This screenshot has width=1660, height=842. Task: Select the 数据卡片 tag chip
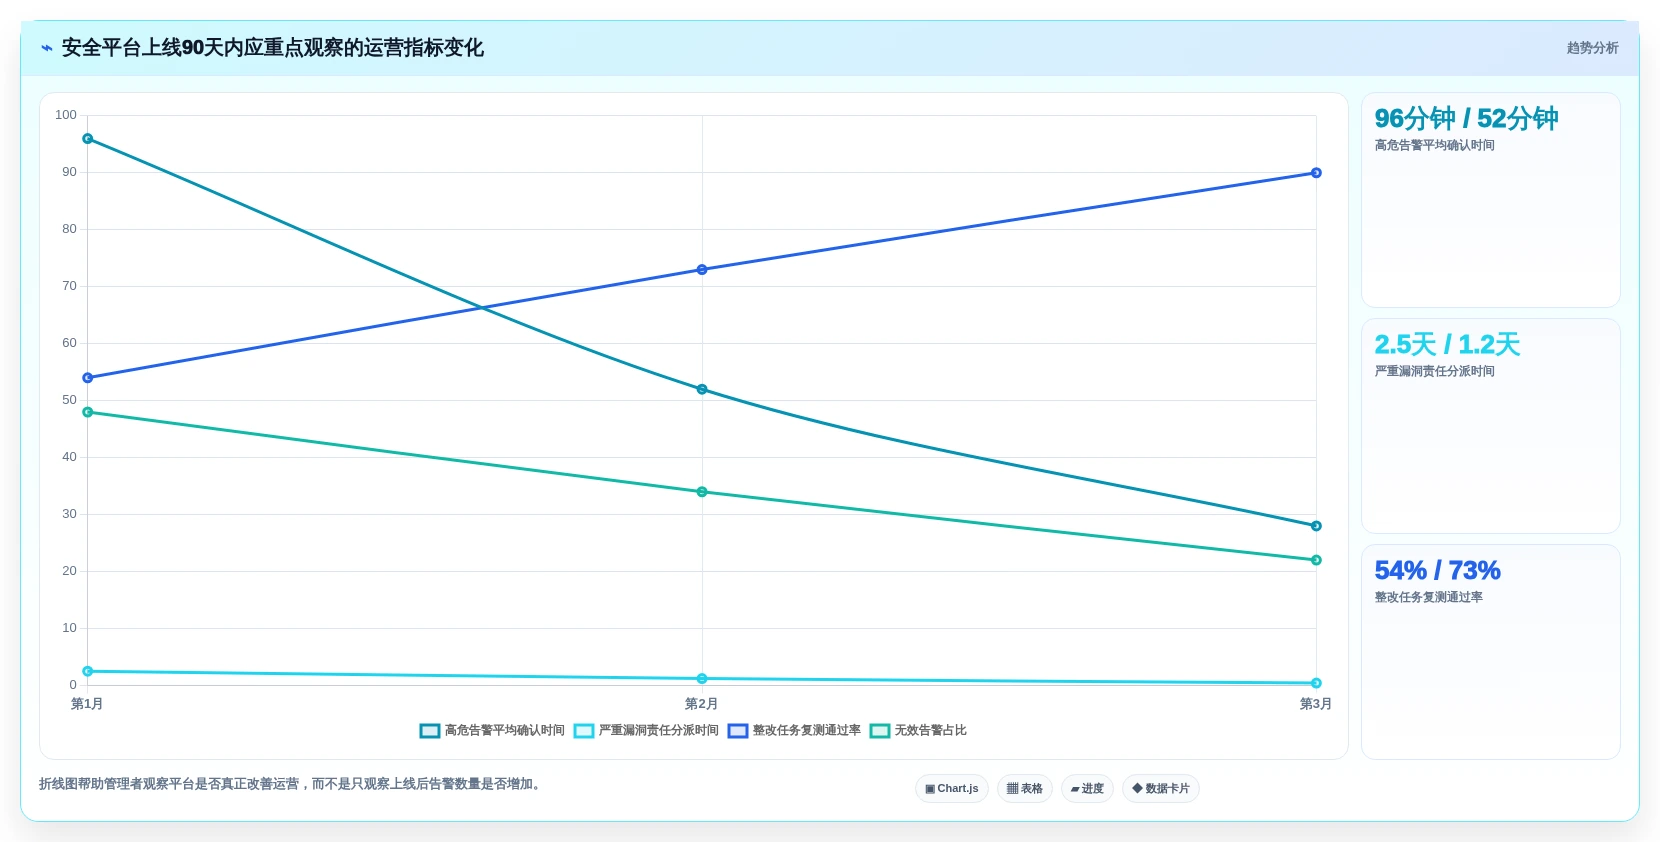coord(1161,789)
